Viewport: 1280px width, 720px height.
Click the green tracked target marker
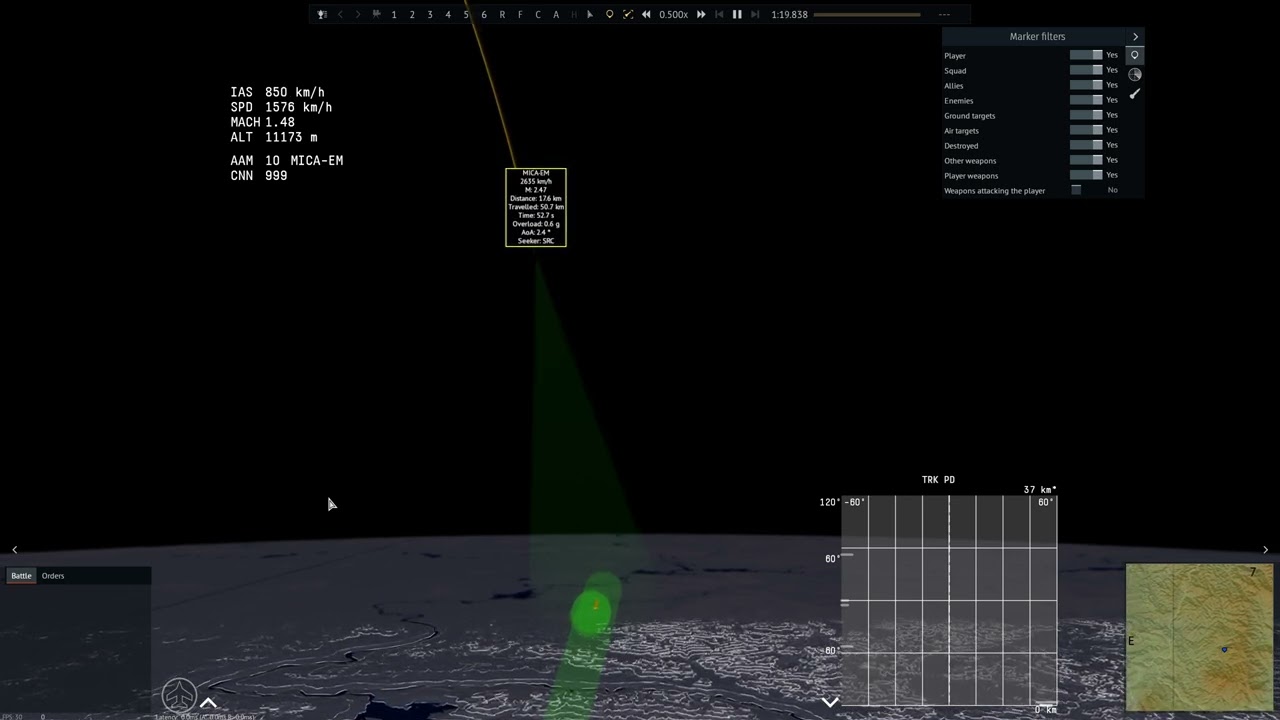(592, 611)
